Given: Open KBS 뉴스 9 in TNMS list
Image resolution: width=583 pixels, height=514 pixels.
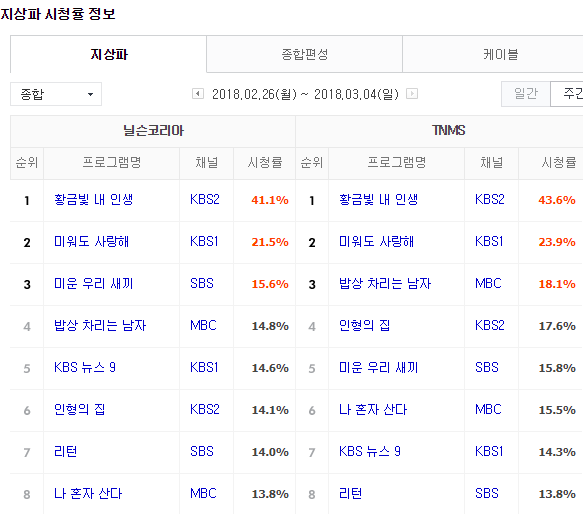Looking at the screenshot, I should click(x=370, y=452).
